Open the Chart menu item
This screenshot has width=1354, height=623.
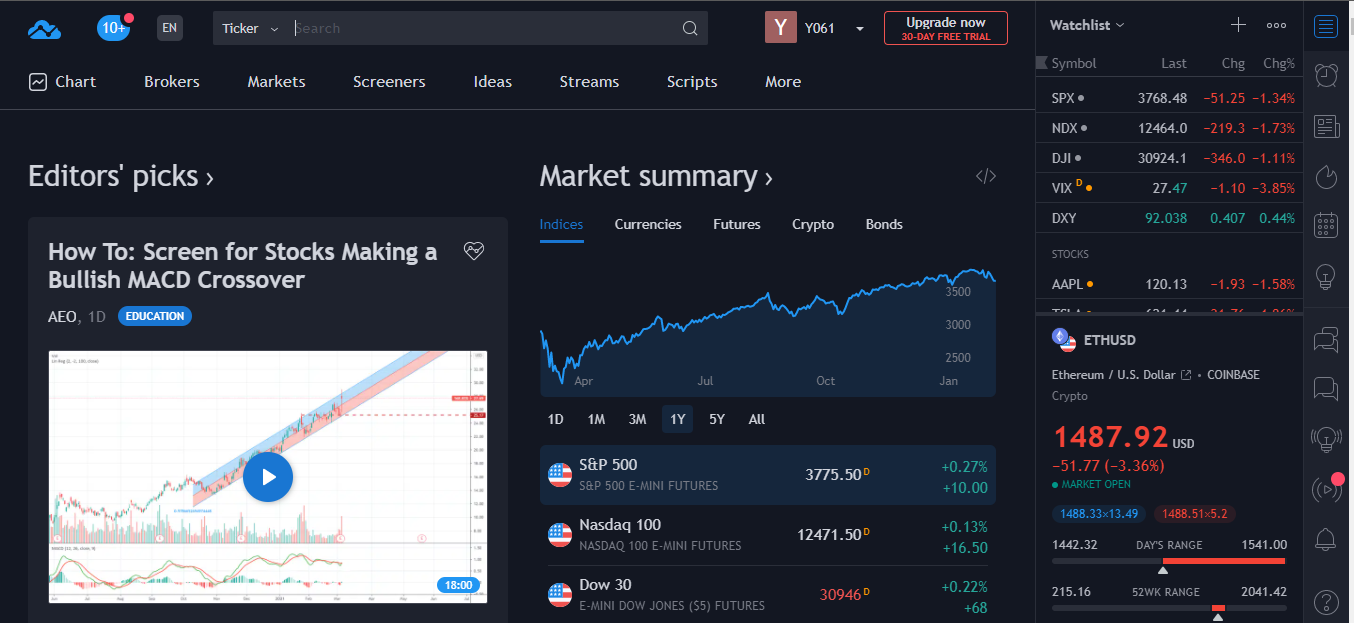pos(63,82)
